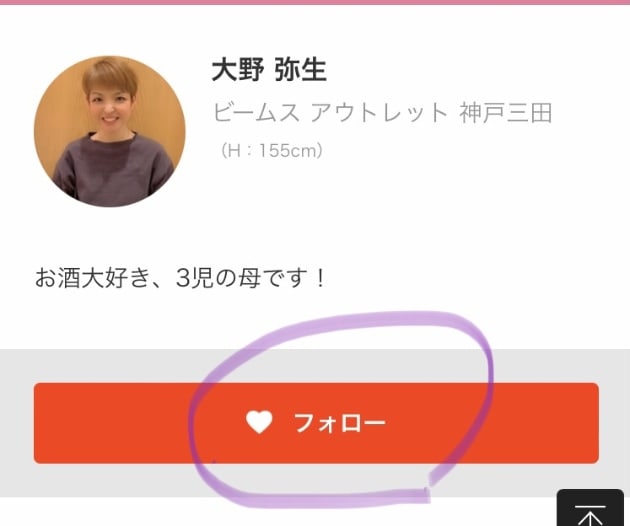Tap the 3児の母 phrase in the bio

(218, 278)
